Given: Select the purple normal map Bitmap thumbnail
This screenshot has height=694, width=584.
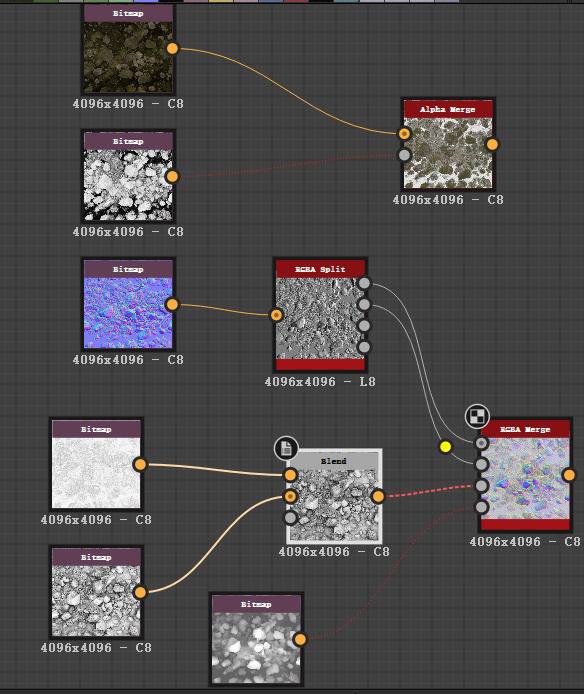Looking at the screenshot, I should coord(128,313).
